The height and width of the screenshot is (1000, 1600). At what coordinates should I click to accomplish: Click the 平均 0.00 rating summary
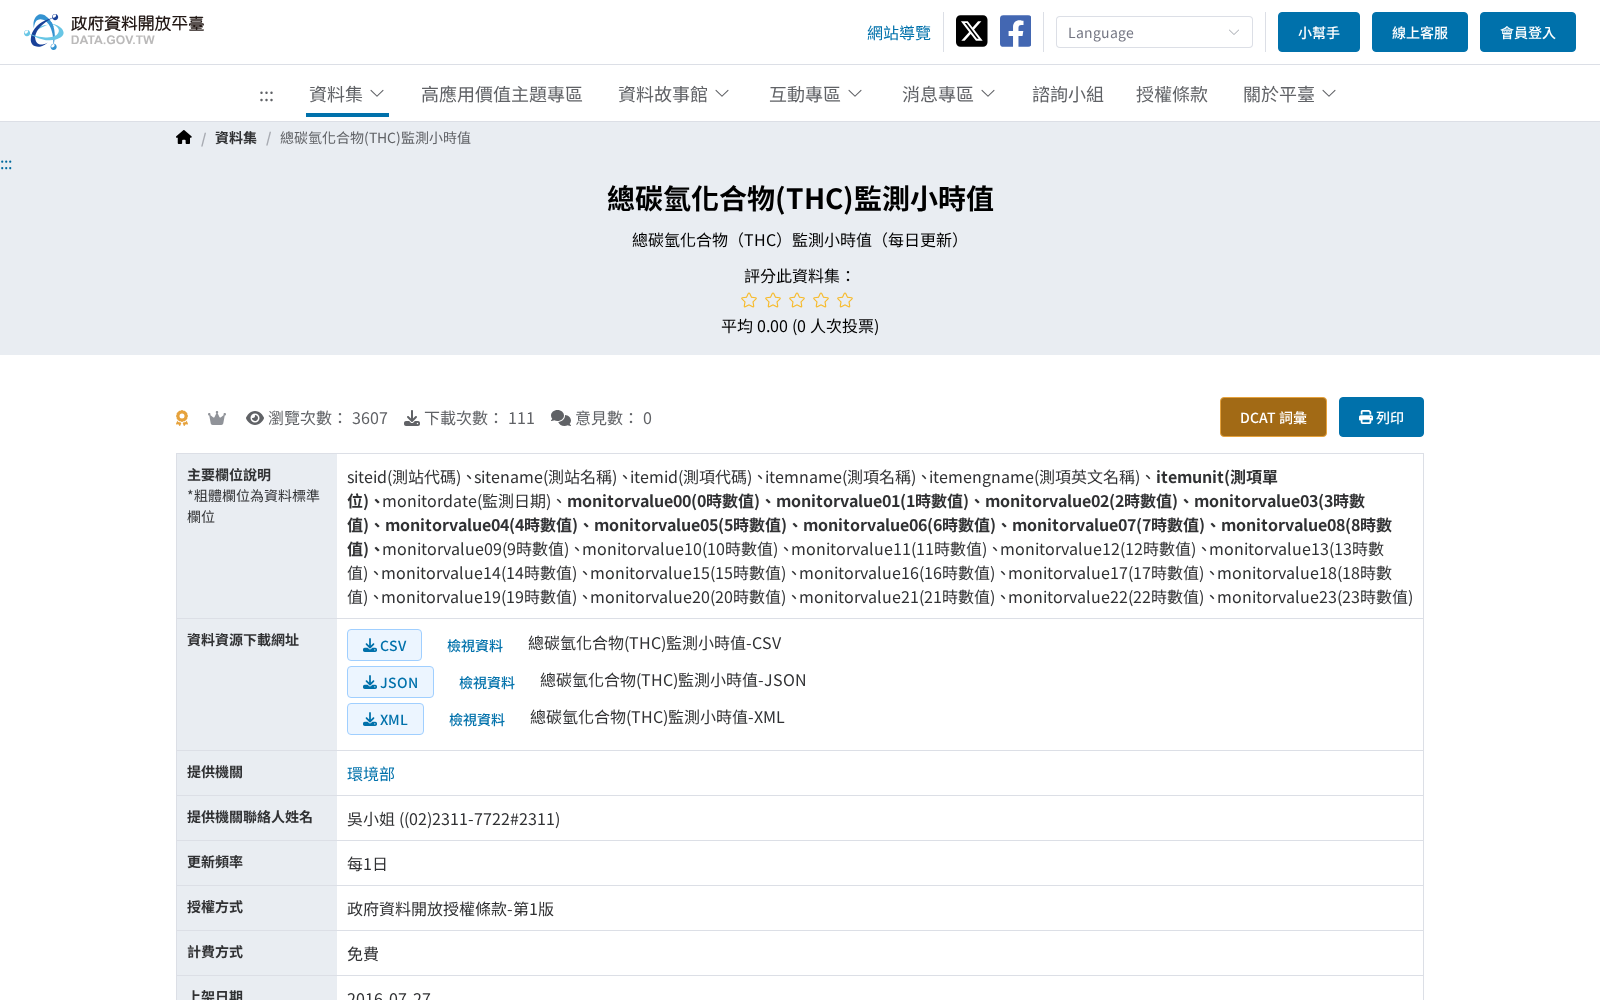point(800,326)
